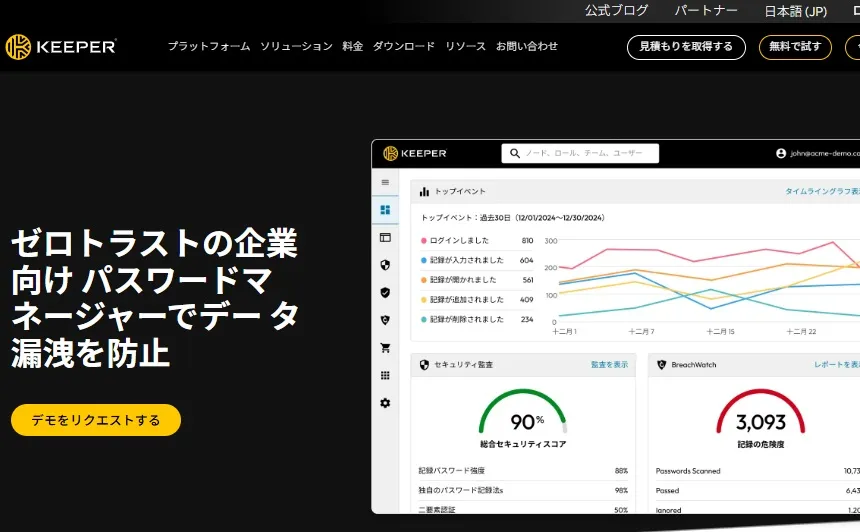
Task: Open the settings gear icon in the sidebar
Action: coord(385,403)
